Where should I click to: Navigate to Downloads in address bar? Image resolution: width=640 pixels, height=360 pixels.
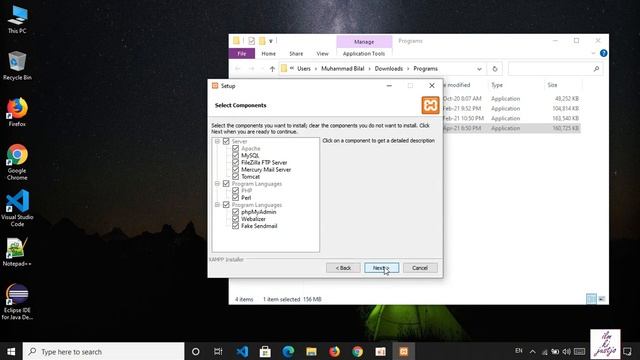pos(389,69)
